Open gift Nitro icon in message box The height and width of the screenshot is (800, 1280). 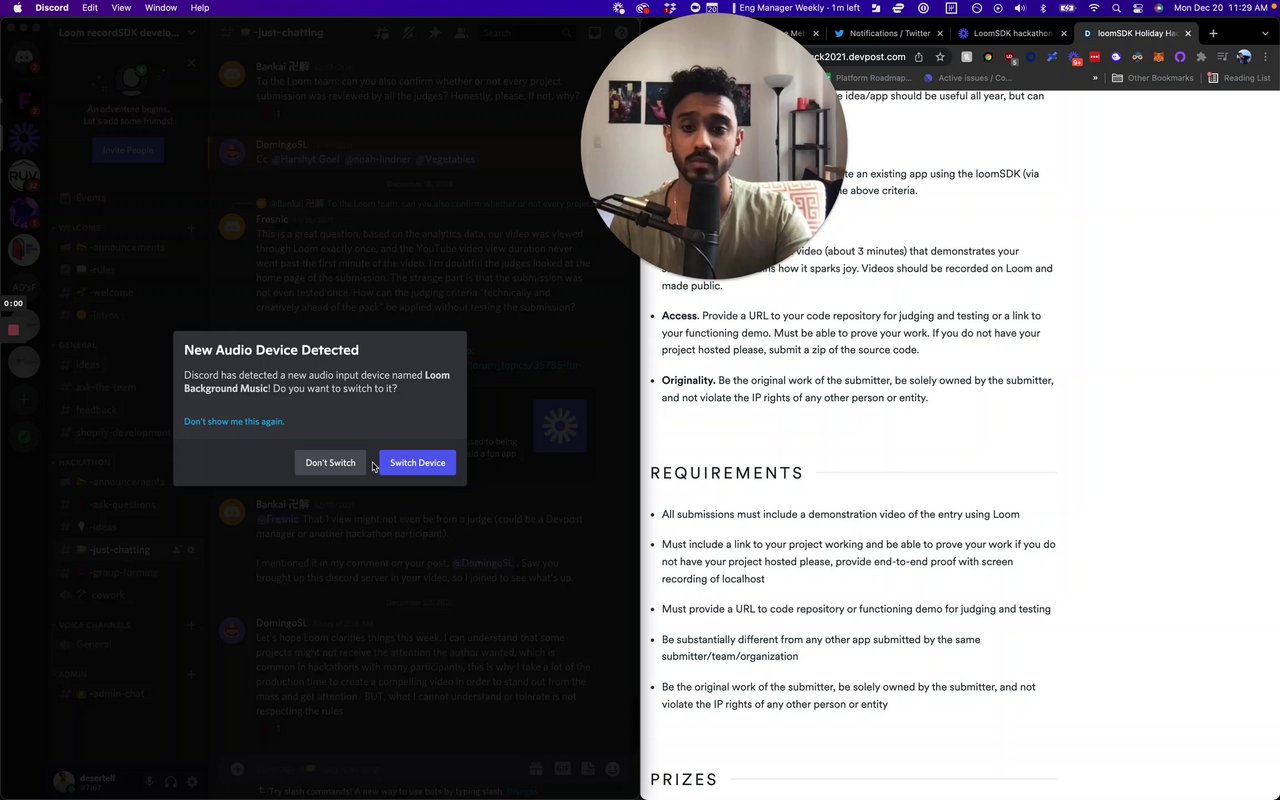click(536, 769)
